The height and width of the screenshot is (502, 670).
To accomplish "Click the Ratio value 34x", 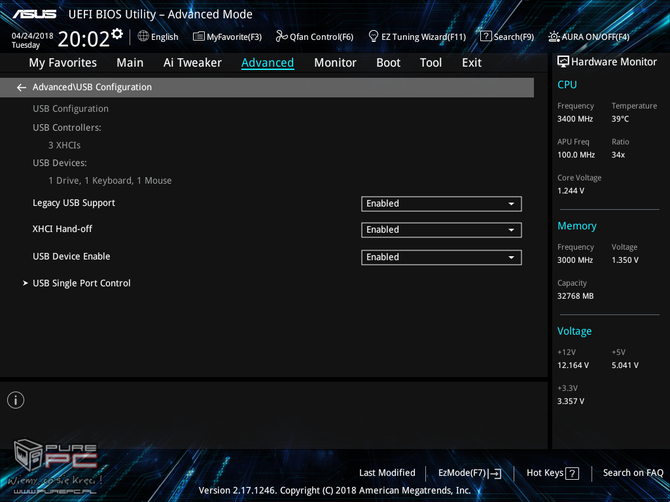I will tap(618, 155).
